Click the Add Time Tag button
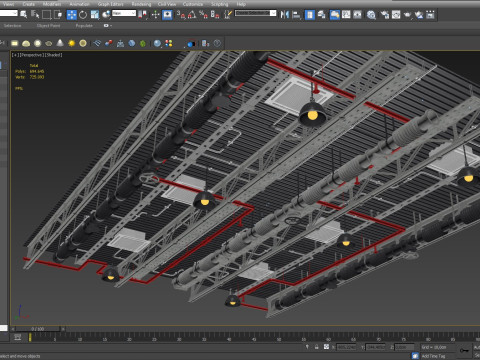Screen dimensions: 480x360 click(x=433, y=356)
